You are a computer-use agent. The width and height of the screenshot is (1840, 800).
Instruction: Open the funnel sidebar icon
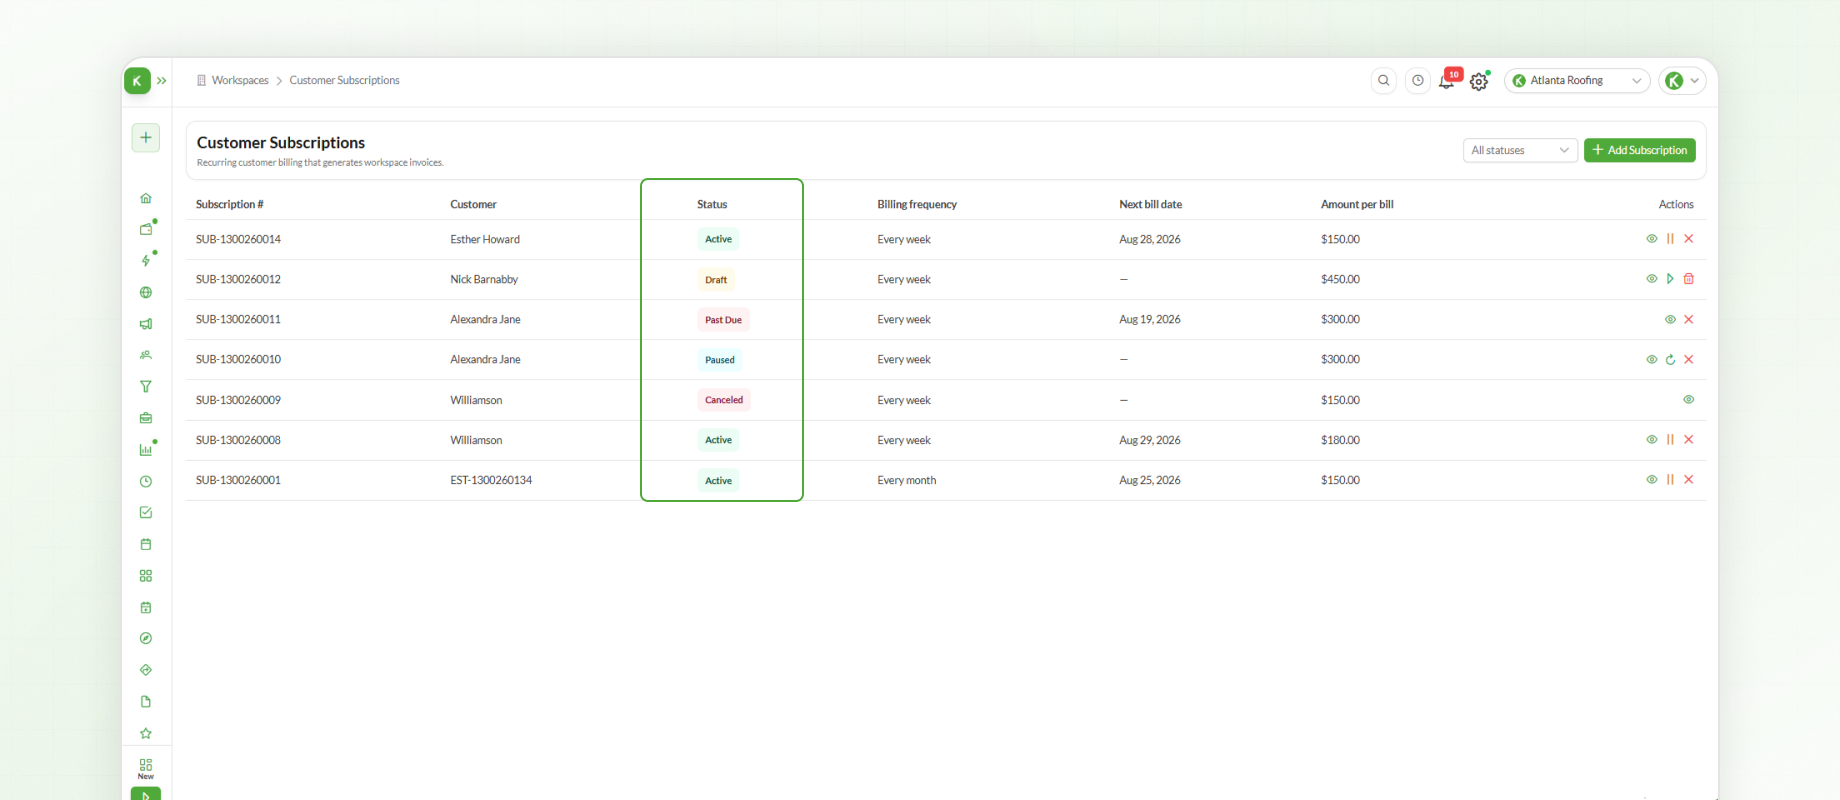pos(146,387)
